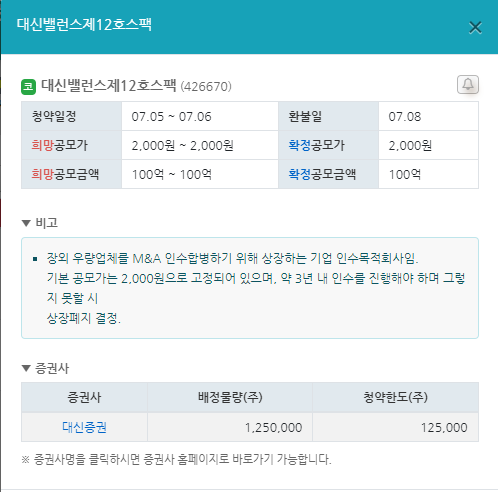Click the 청약한도(주) column header
This screenshot has width=498, height=492.
tap(395, 397)
